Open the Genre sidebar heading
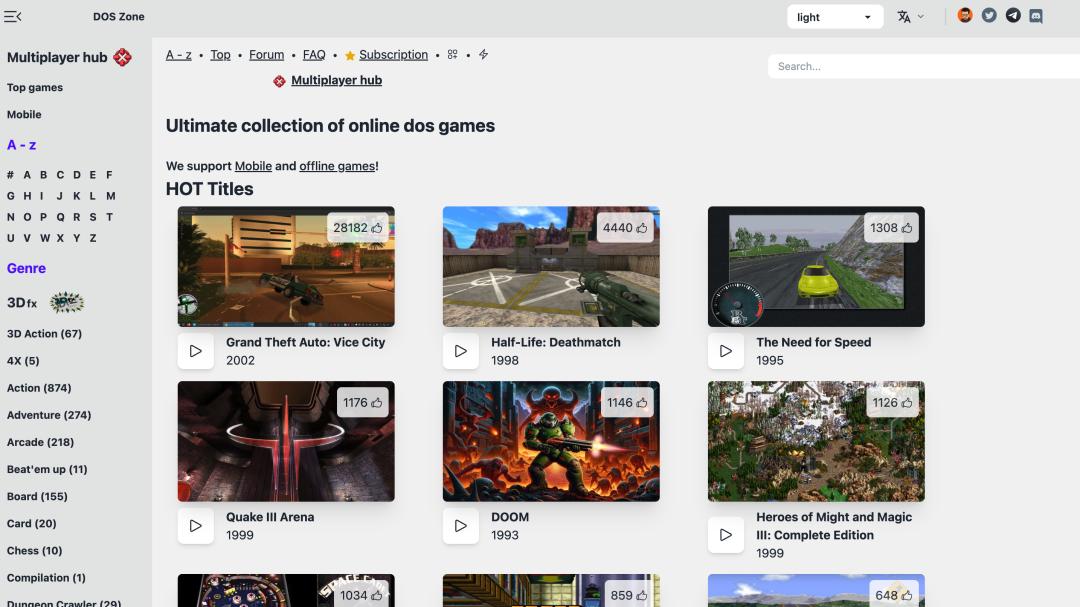 26,268
